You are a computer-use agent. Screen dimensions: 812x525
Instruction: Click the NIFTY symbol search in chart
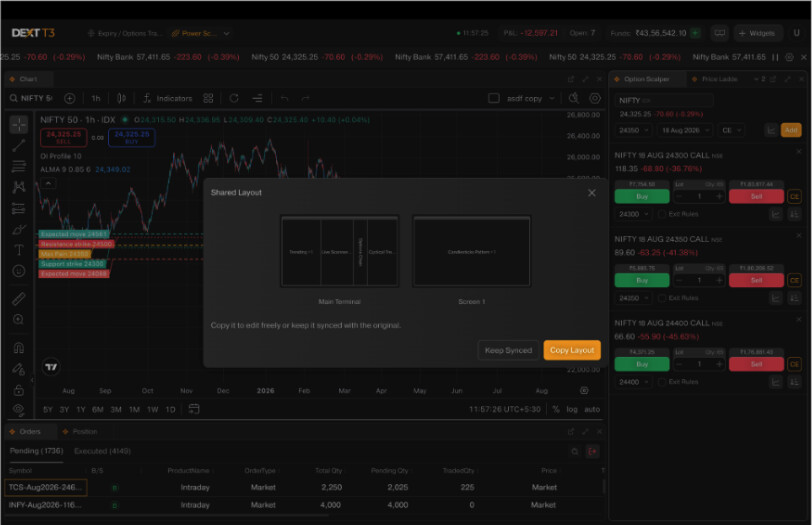click(31, 98)
